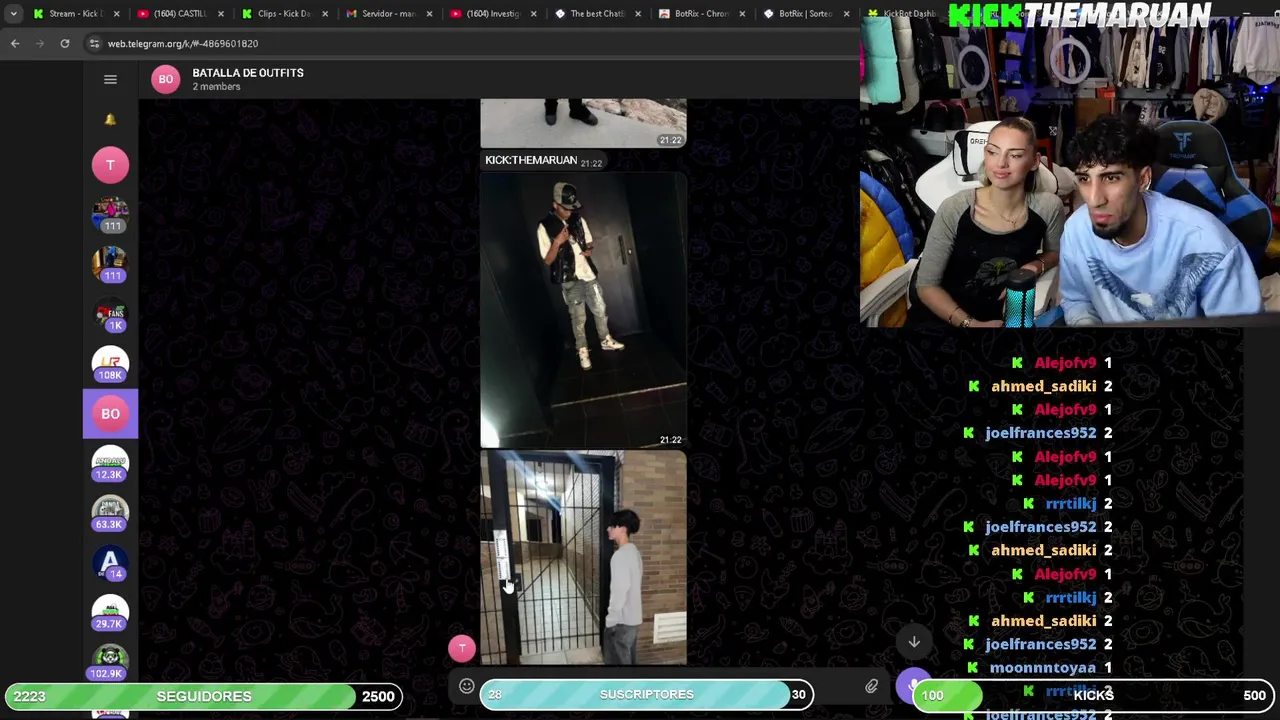The image size is (1280, 720).
Task: Close the '(1604) CASTILL' tab
Action: [221, 14]
